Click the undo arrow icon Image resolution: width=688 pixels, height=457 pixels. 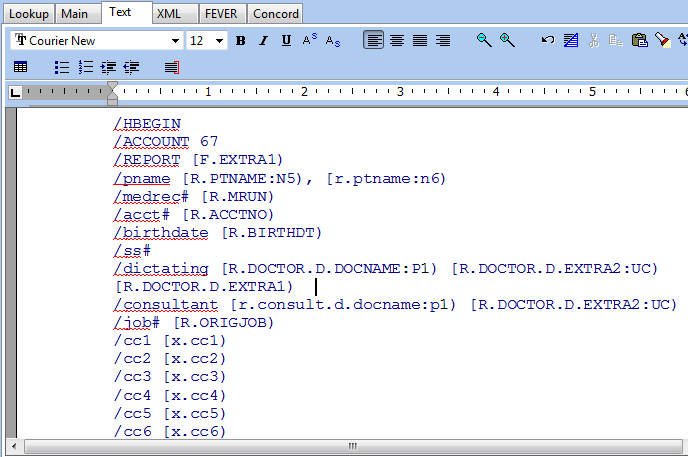click(x=548, y=40)
